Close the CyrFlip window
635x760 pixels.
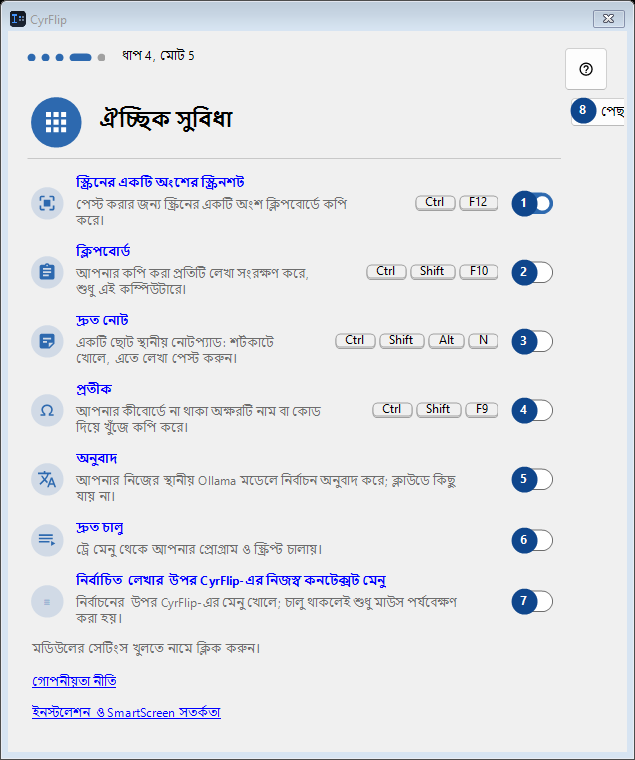[609, 19]
